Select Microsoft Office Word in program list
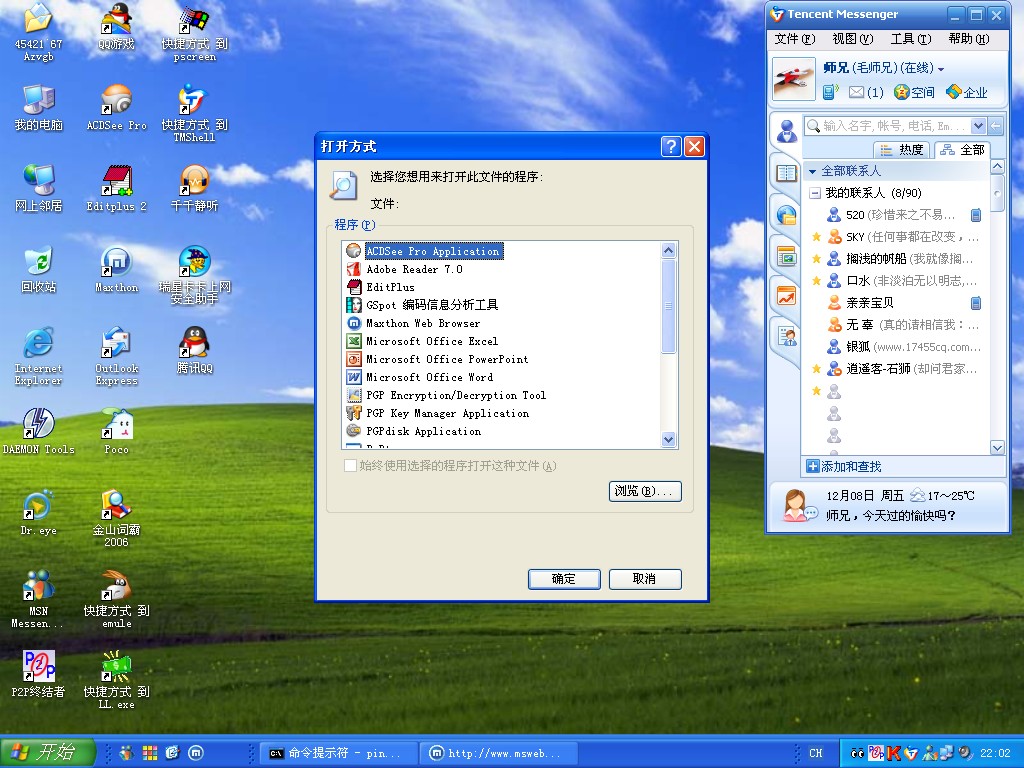The height and width of the screenshot is (768, 1024). (x=429, y=377)
